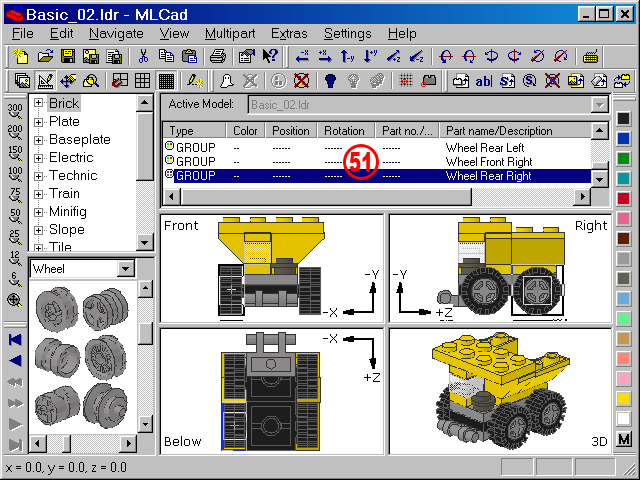640x480 pixels.
Task: Move the part in the +x direction
Action: coord(324,56)
